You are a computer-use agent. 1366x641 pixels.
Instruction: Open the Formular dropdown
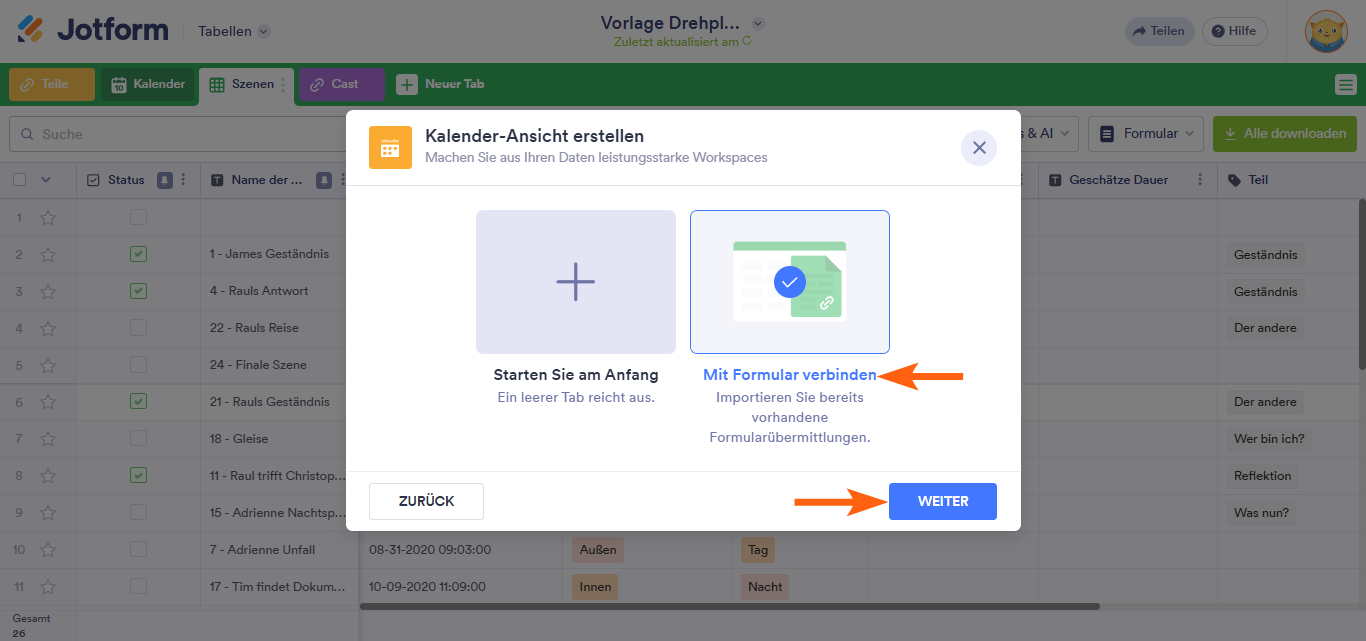click(1146, 133)
